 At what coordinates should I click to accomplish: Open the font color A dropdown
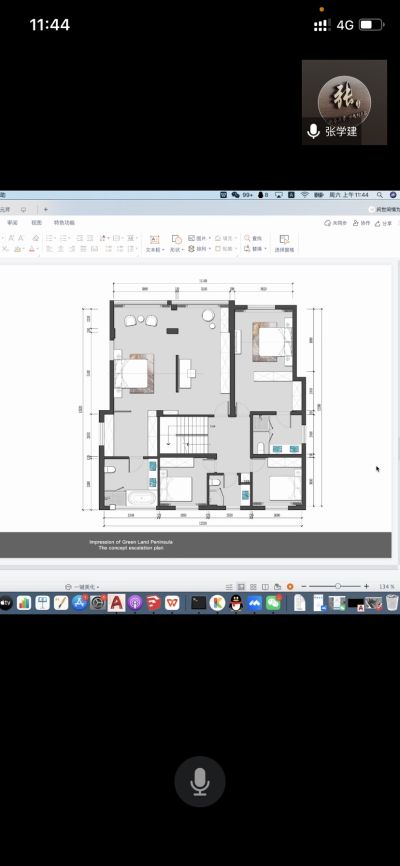click(33, 249)
